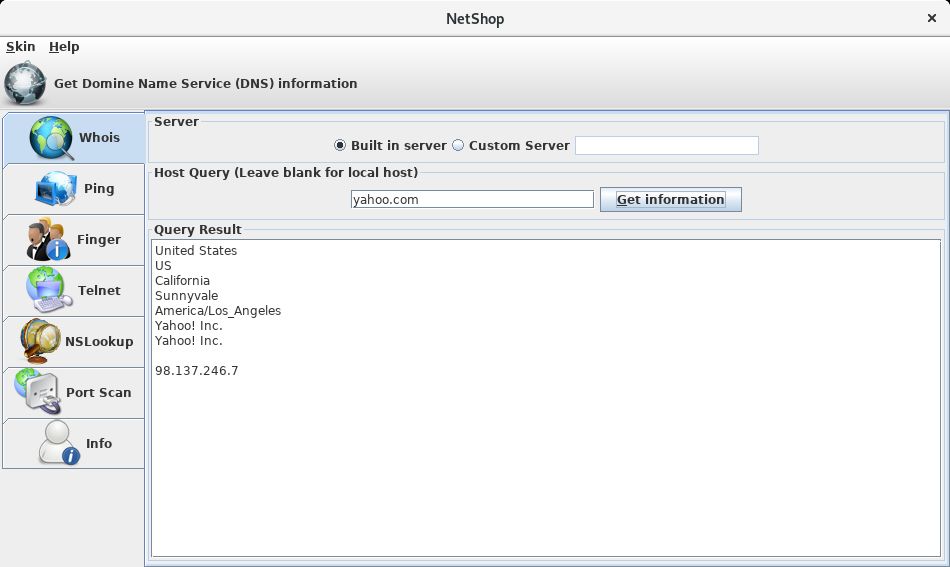Click the Custom Server address field
Screen dimensions: 950x567
tap(666, 145)
